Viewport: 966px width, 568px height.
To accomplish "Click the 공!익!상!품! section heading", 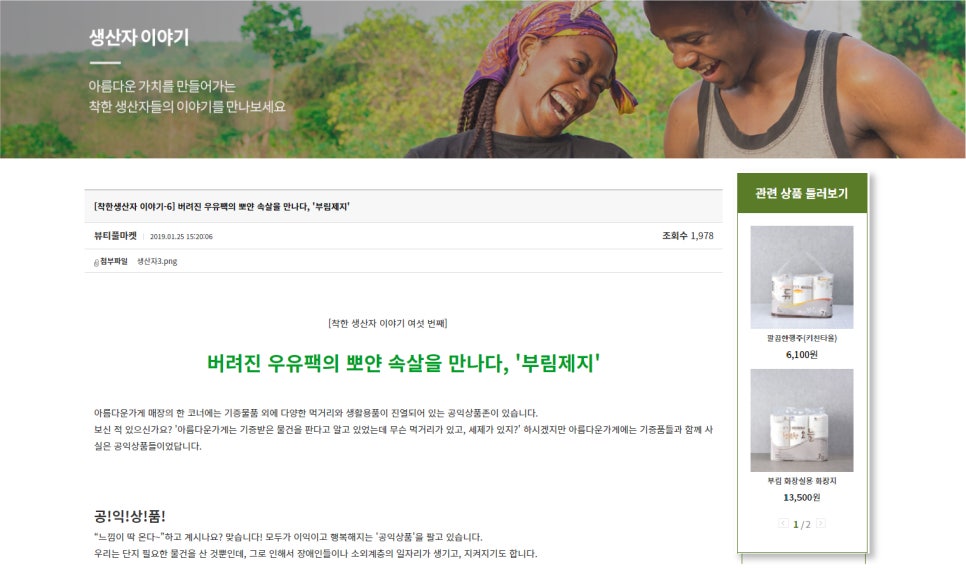I will (x=130, y=516).
